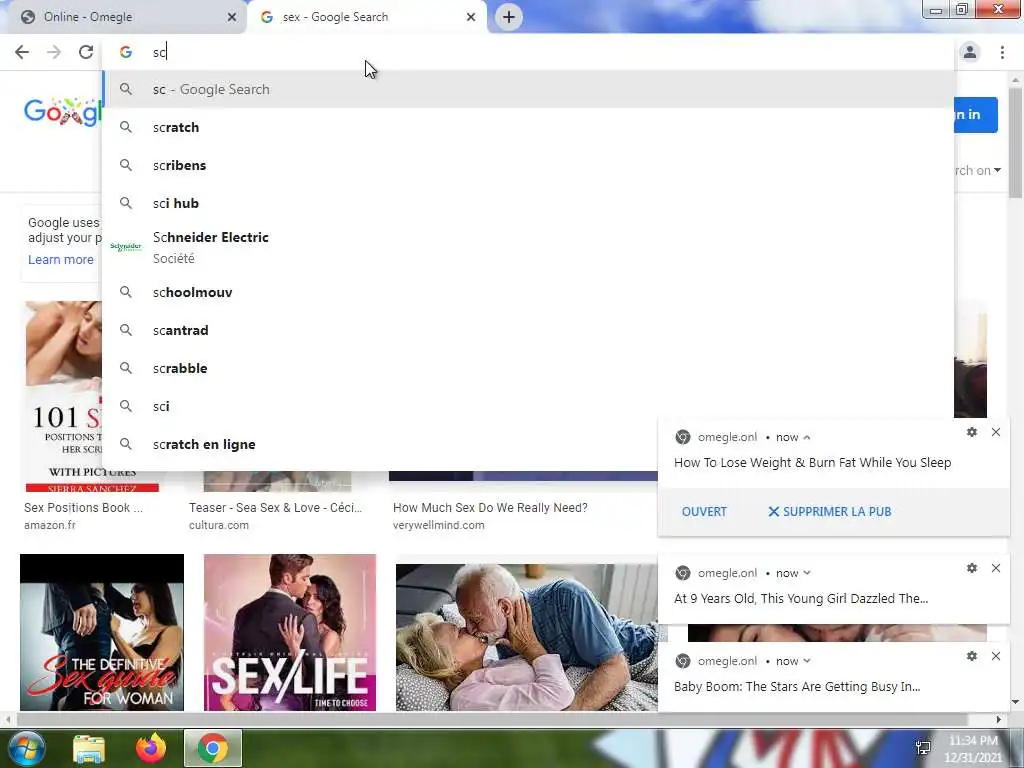This screenshot has width=1024, height=768.
Task: Choose the 'scratch' suggestion
Action: (529, 127)
